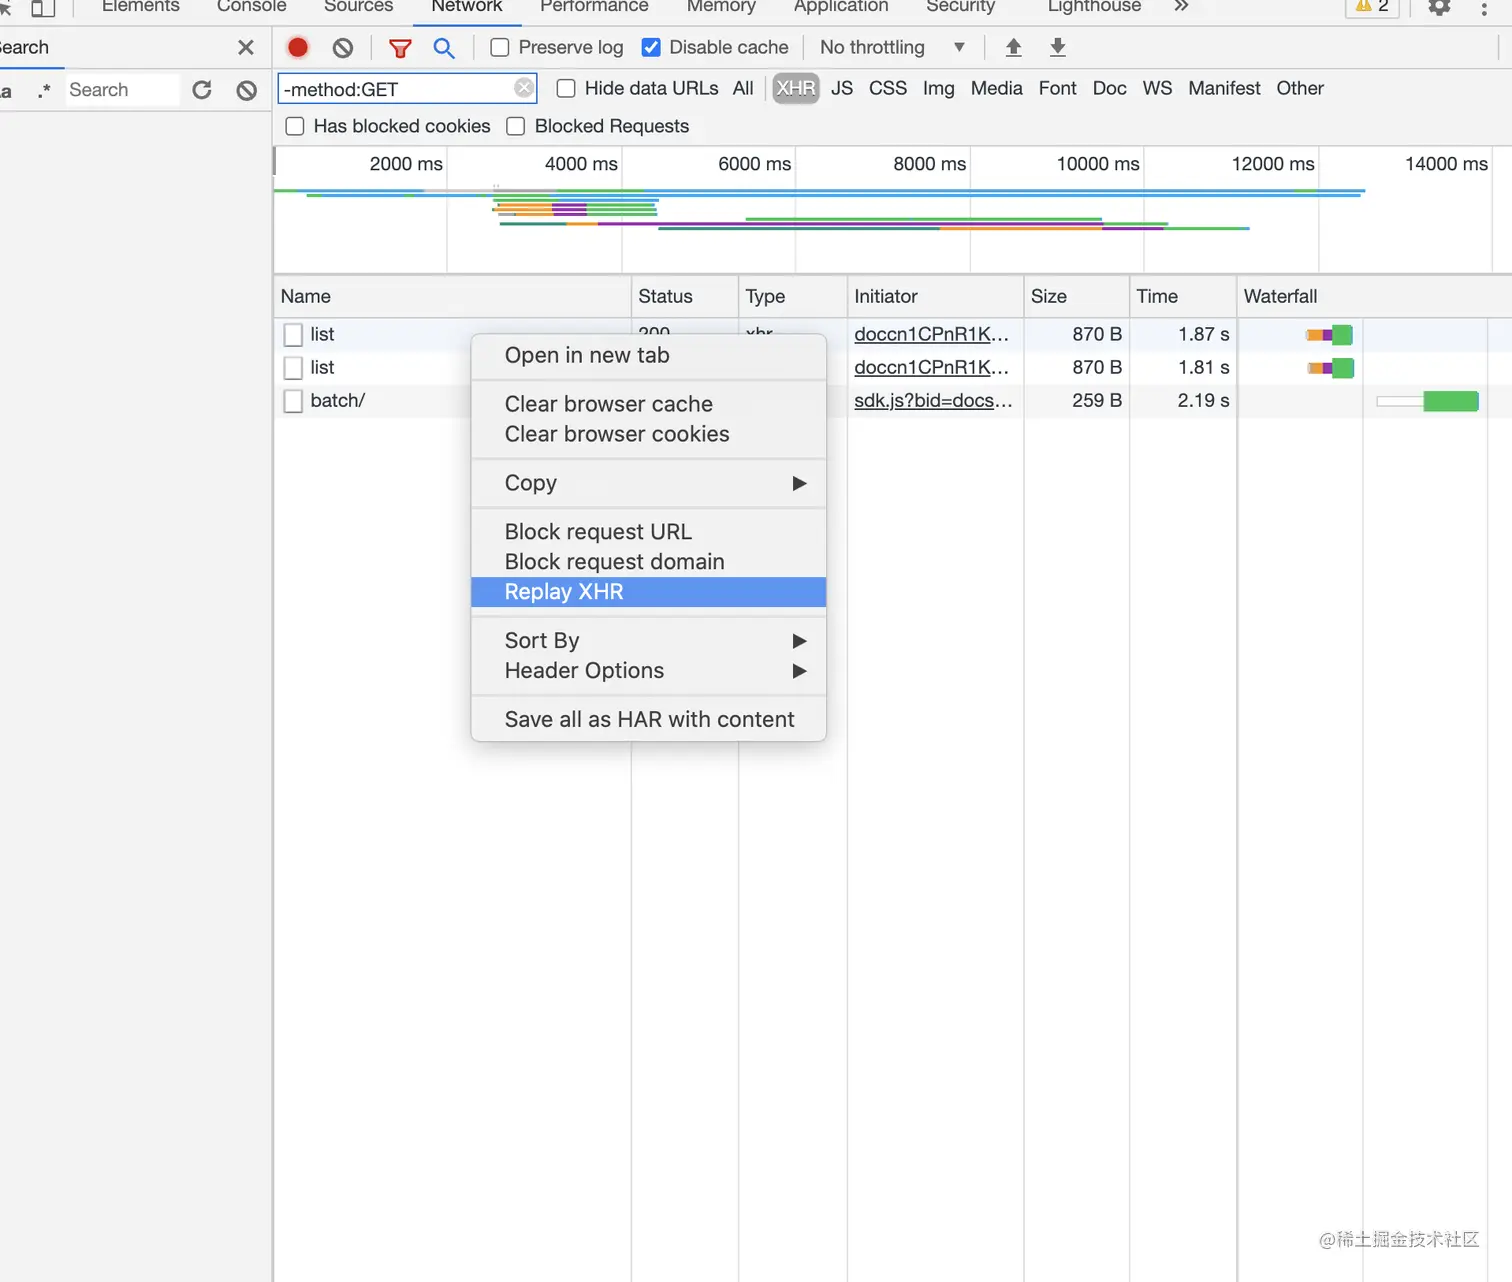Image resolution: width=1512 pixels, height=1282 pixels.
Task: Open the sdk.js initiator link
Action: pyautogui.click(x=932, y=400)
